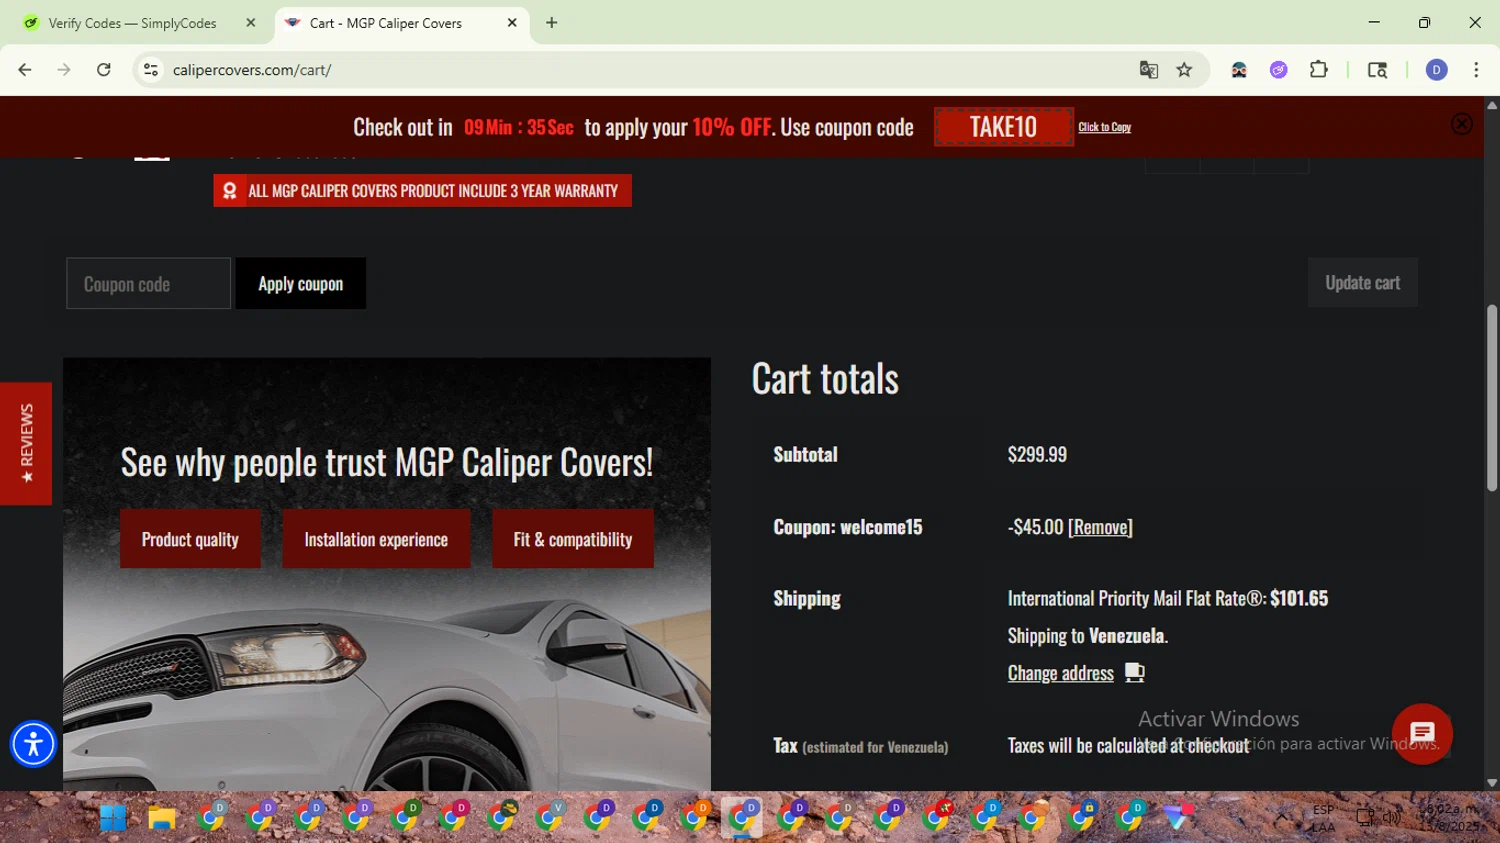Screen dimensions: 1500x843
Task: Show hidden system tray icons
Action: 1281,817
